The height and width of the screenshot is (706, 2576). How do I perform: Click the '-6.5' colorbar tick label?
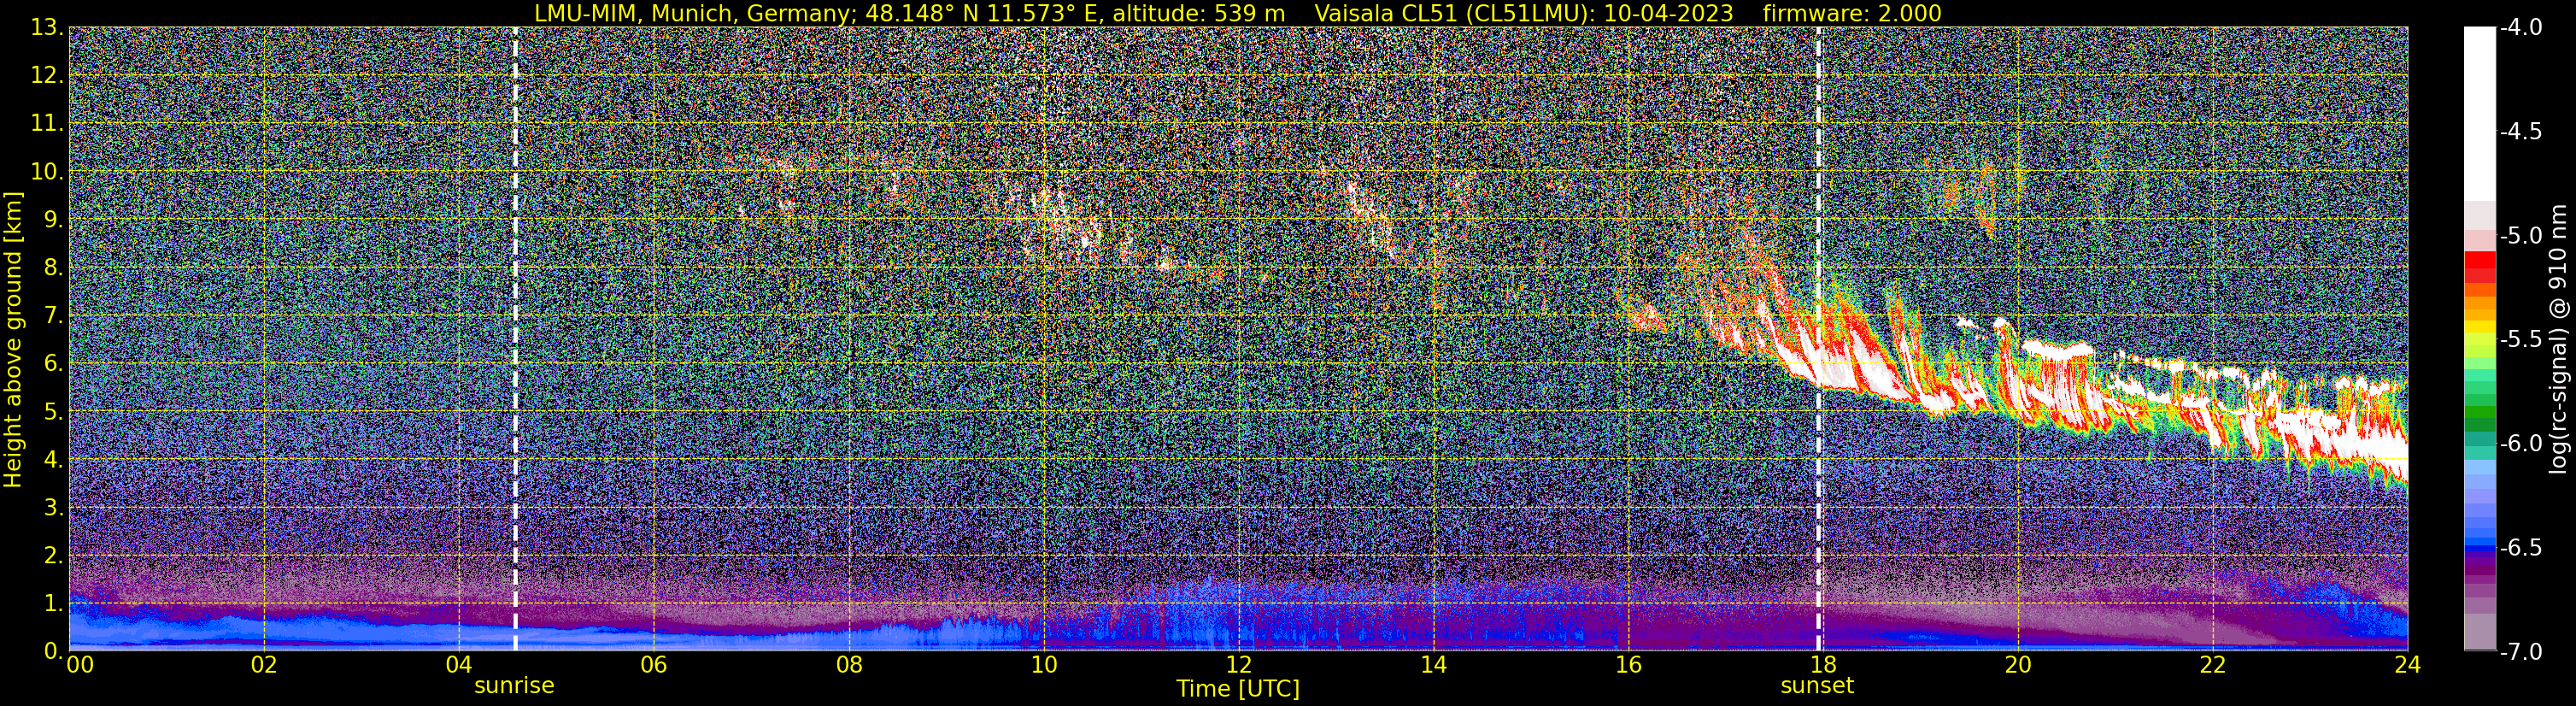pyautogui.click(x=2520, y=548)
